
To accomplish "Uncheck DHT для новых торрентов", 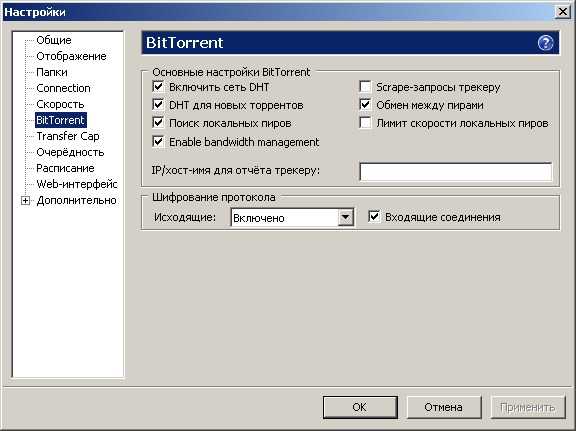I will (x=158, y=105).
